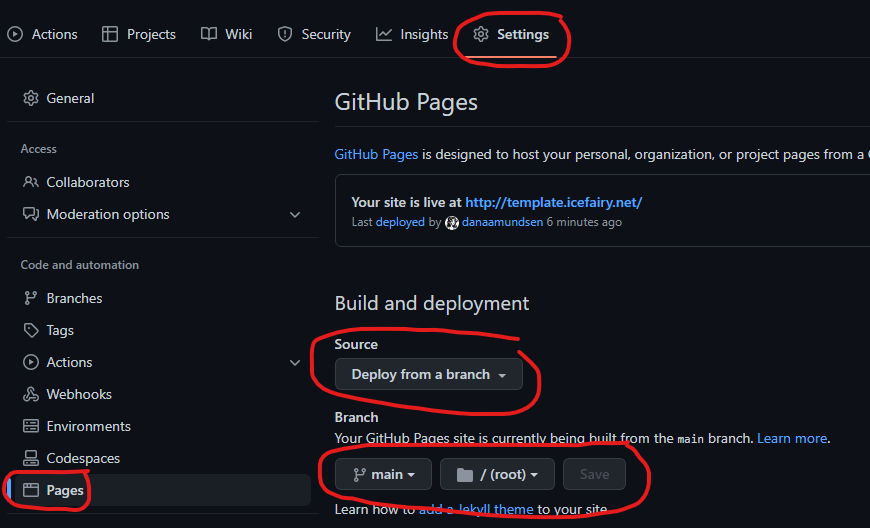The width and height of the screenshot is (870, 528).
Task: Click the Access section label
Action: tap(39, 149)
